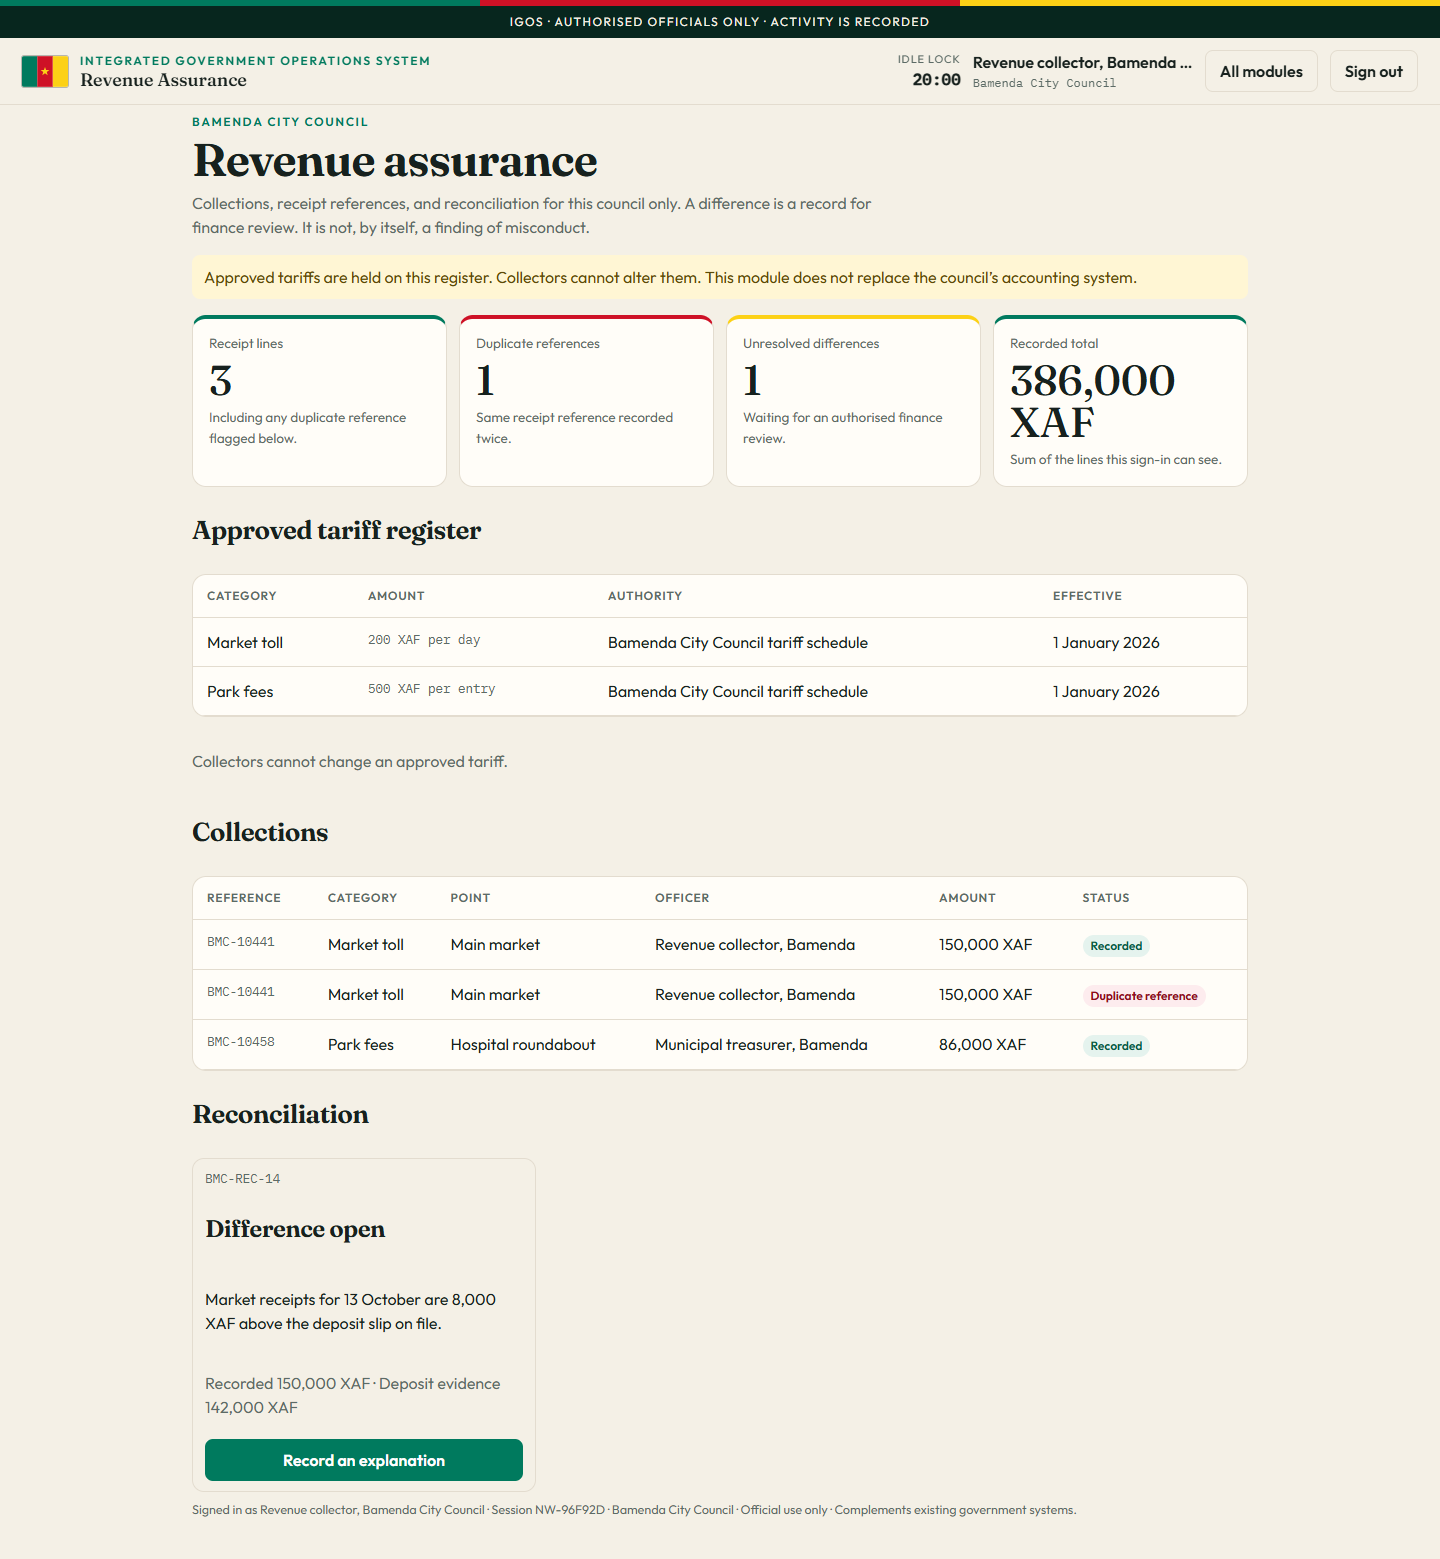Click the Bamenda City Council breadcrumb label
Screen dimensions: 1440x1559
[x=280, y=122]
